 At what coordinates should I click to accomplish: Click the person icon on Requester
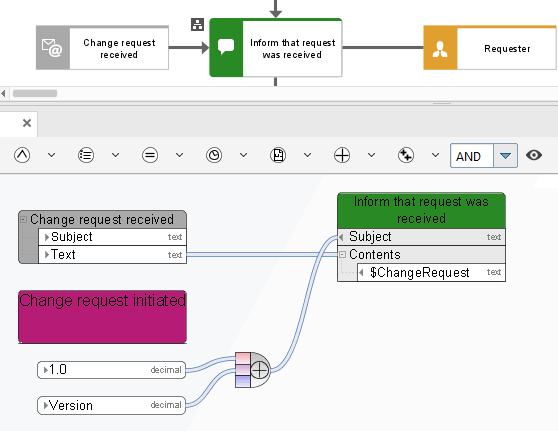440,49
